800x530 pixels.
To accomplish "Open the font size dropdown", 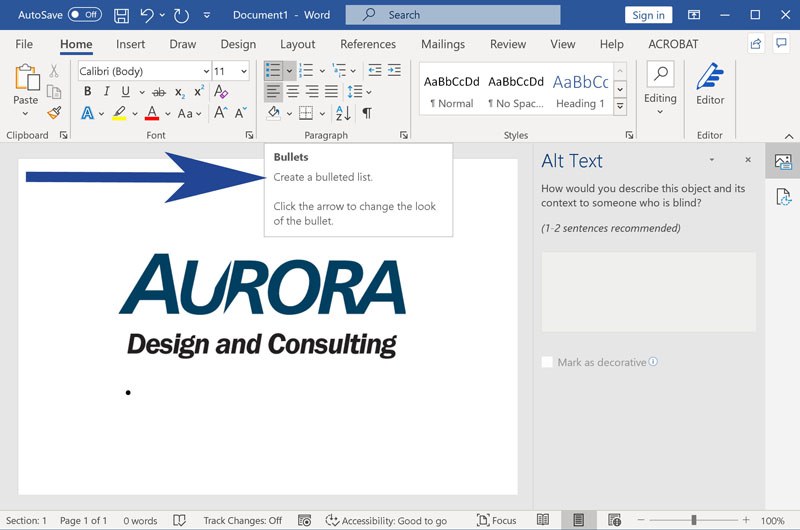I will [x=244, y=71].
